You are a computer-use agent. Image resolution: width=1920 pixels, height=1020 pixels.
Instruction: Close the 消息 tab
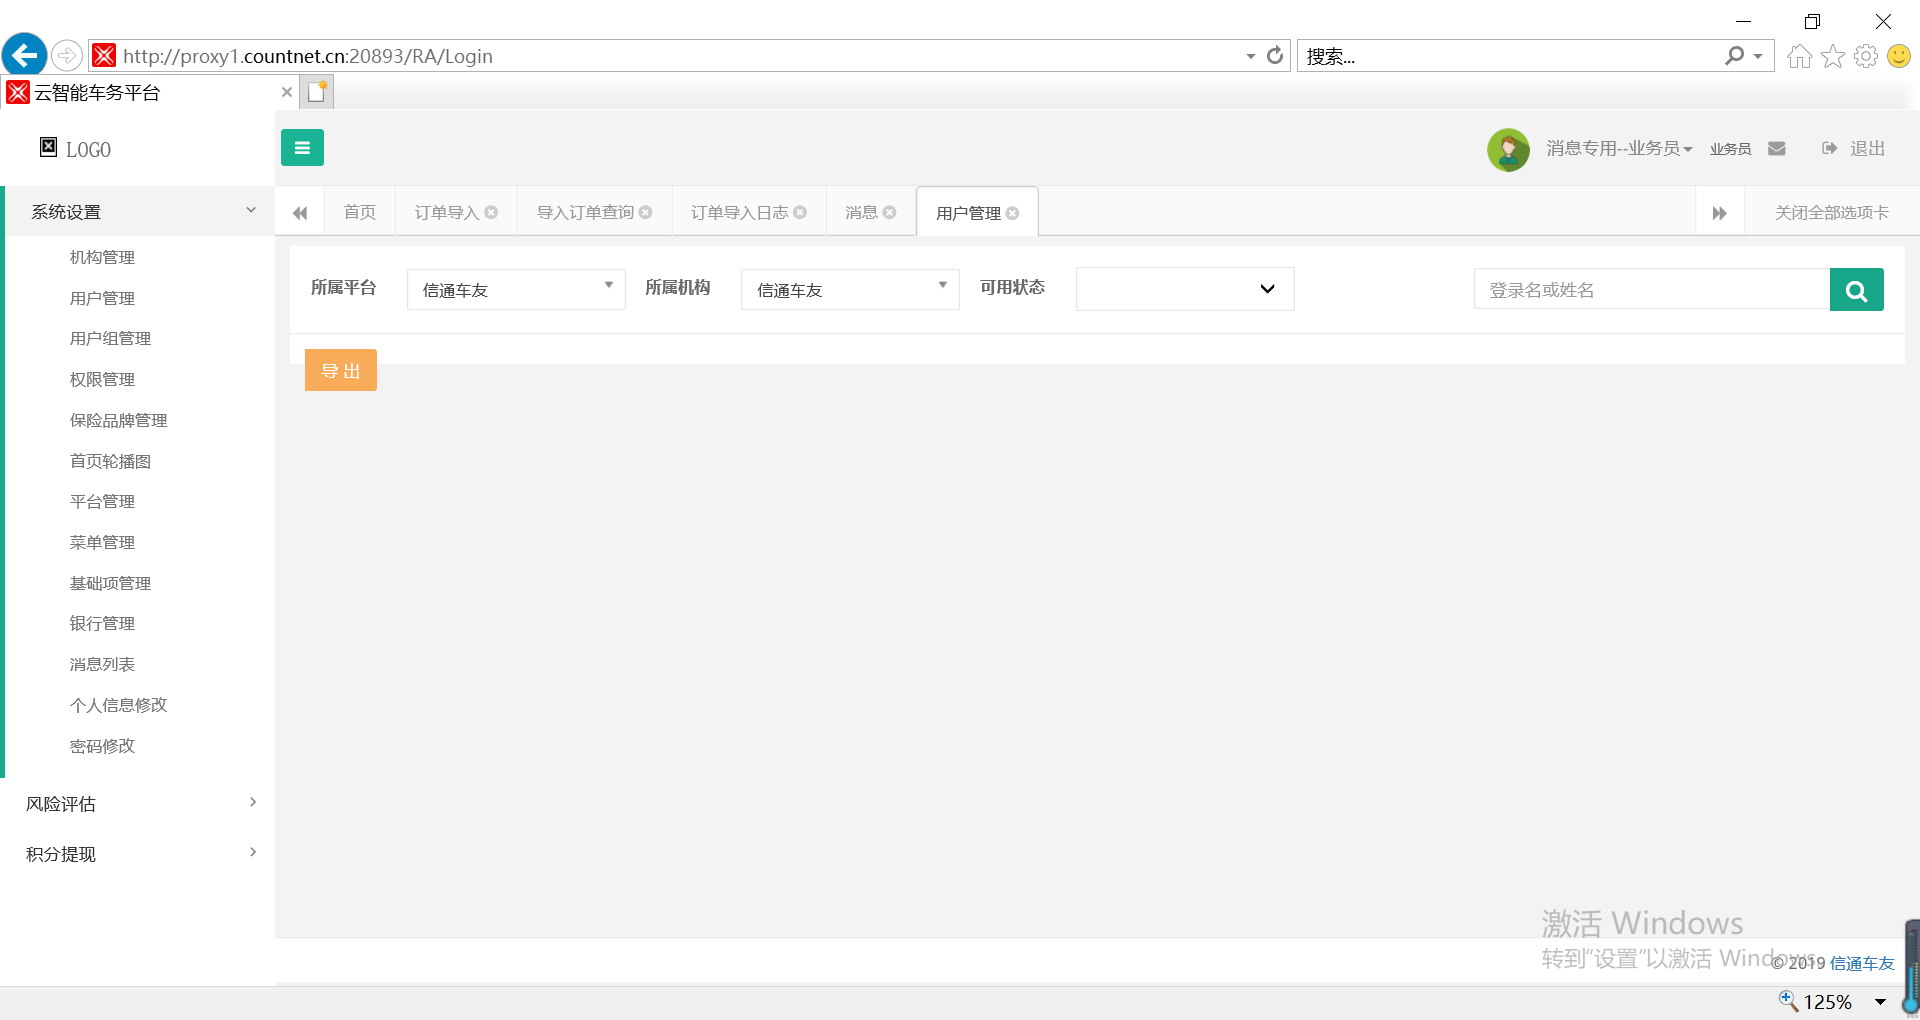[890, 212]
